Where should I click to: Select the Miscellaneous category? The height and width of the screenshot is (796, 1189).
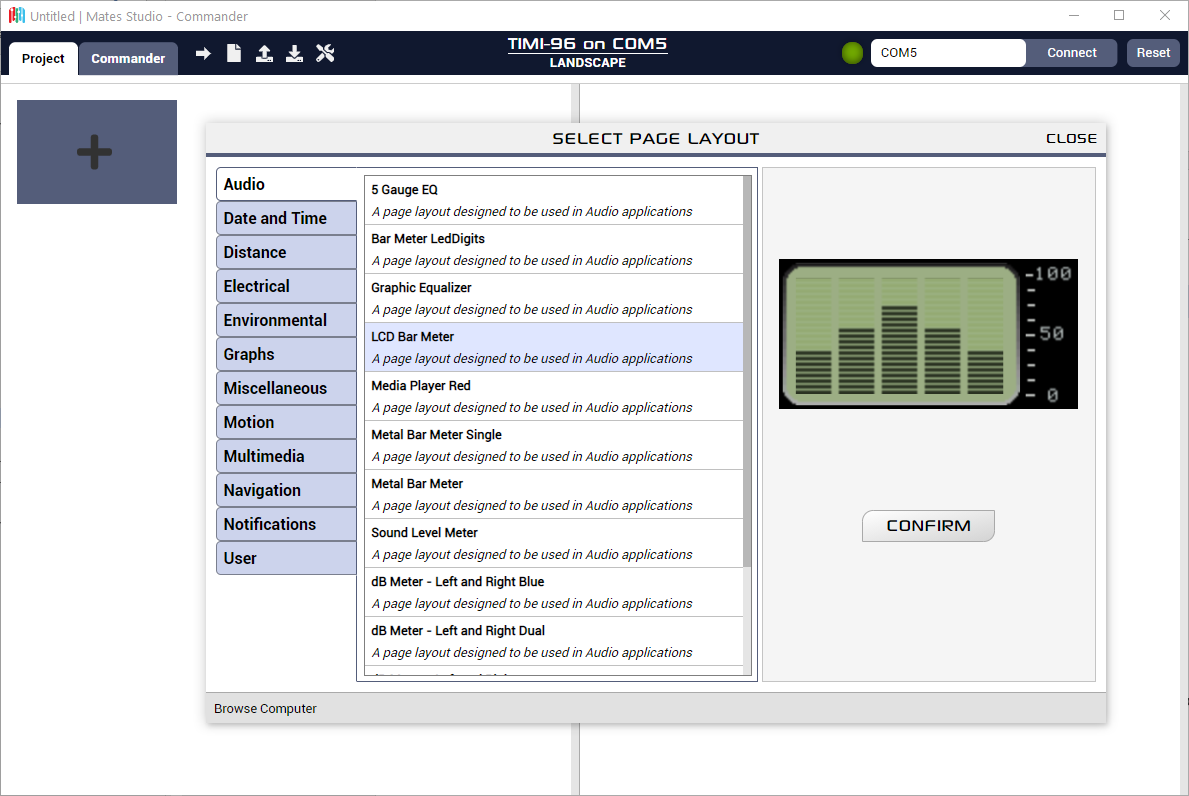pyautogui.click(x=287, y=388)
